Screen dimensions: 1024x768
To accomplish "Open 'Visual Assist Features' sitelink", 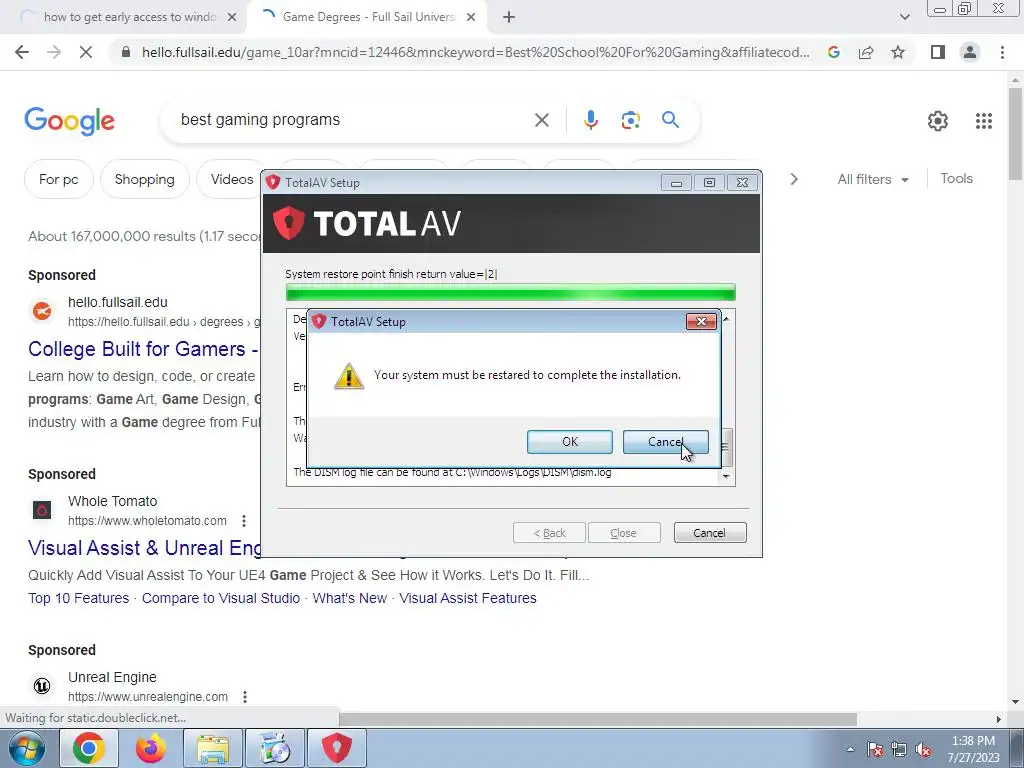I will click(x=468, y=598).
